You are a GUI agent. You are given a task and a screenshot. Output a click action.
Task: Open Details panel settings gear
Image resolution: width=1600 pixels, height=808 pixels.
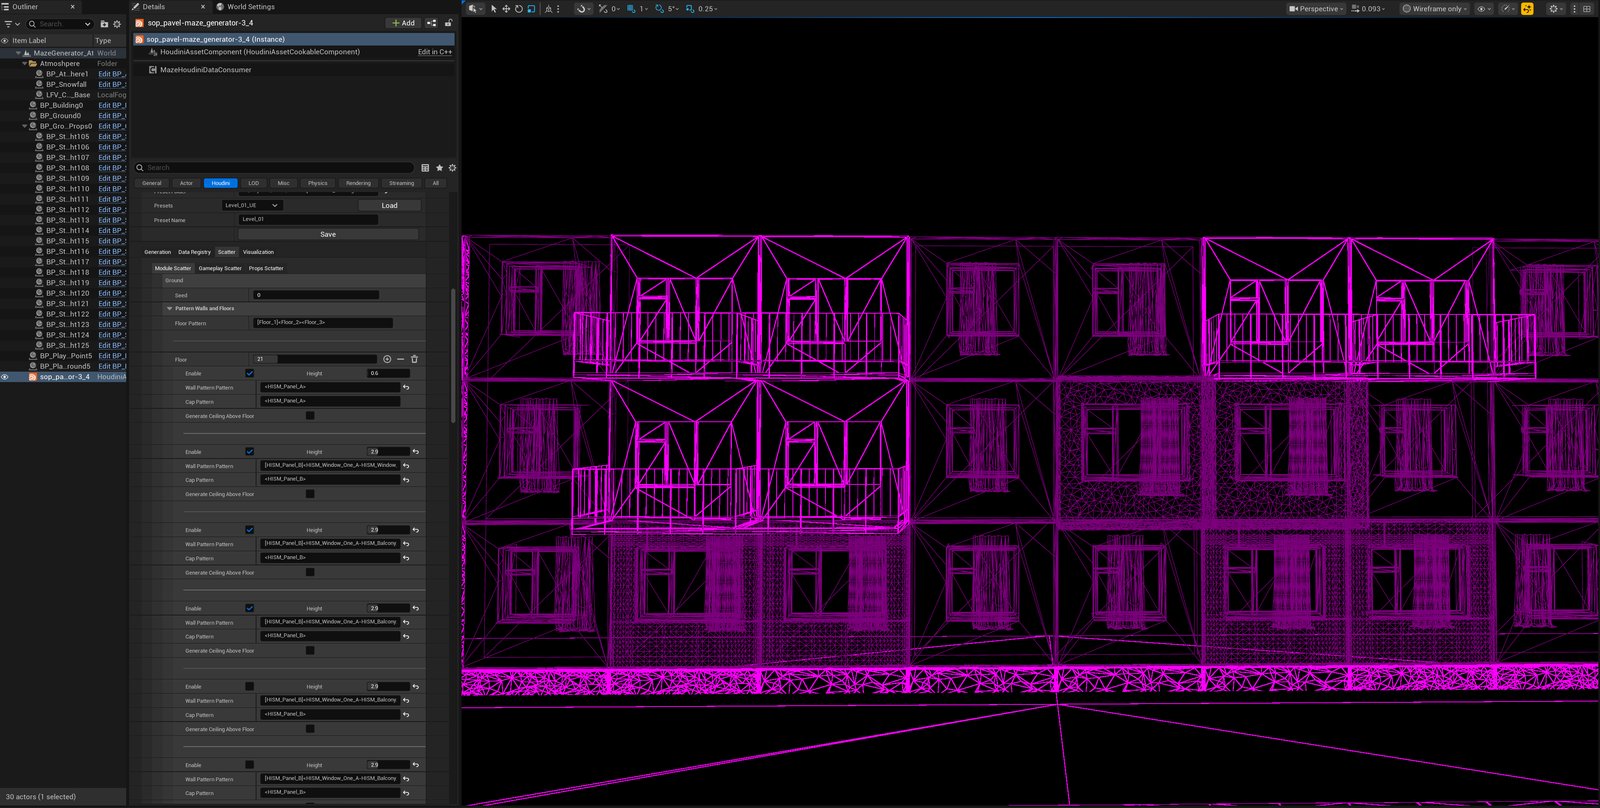click(452, 168)
